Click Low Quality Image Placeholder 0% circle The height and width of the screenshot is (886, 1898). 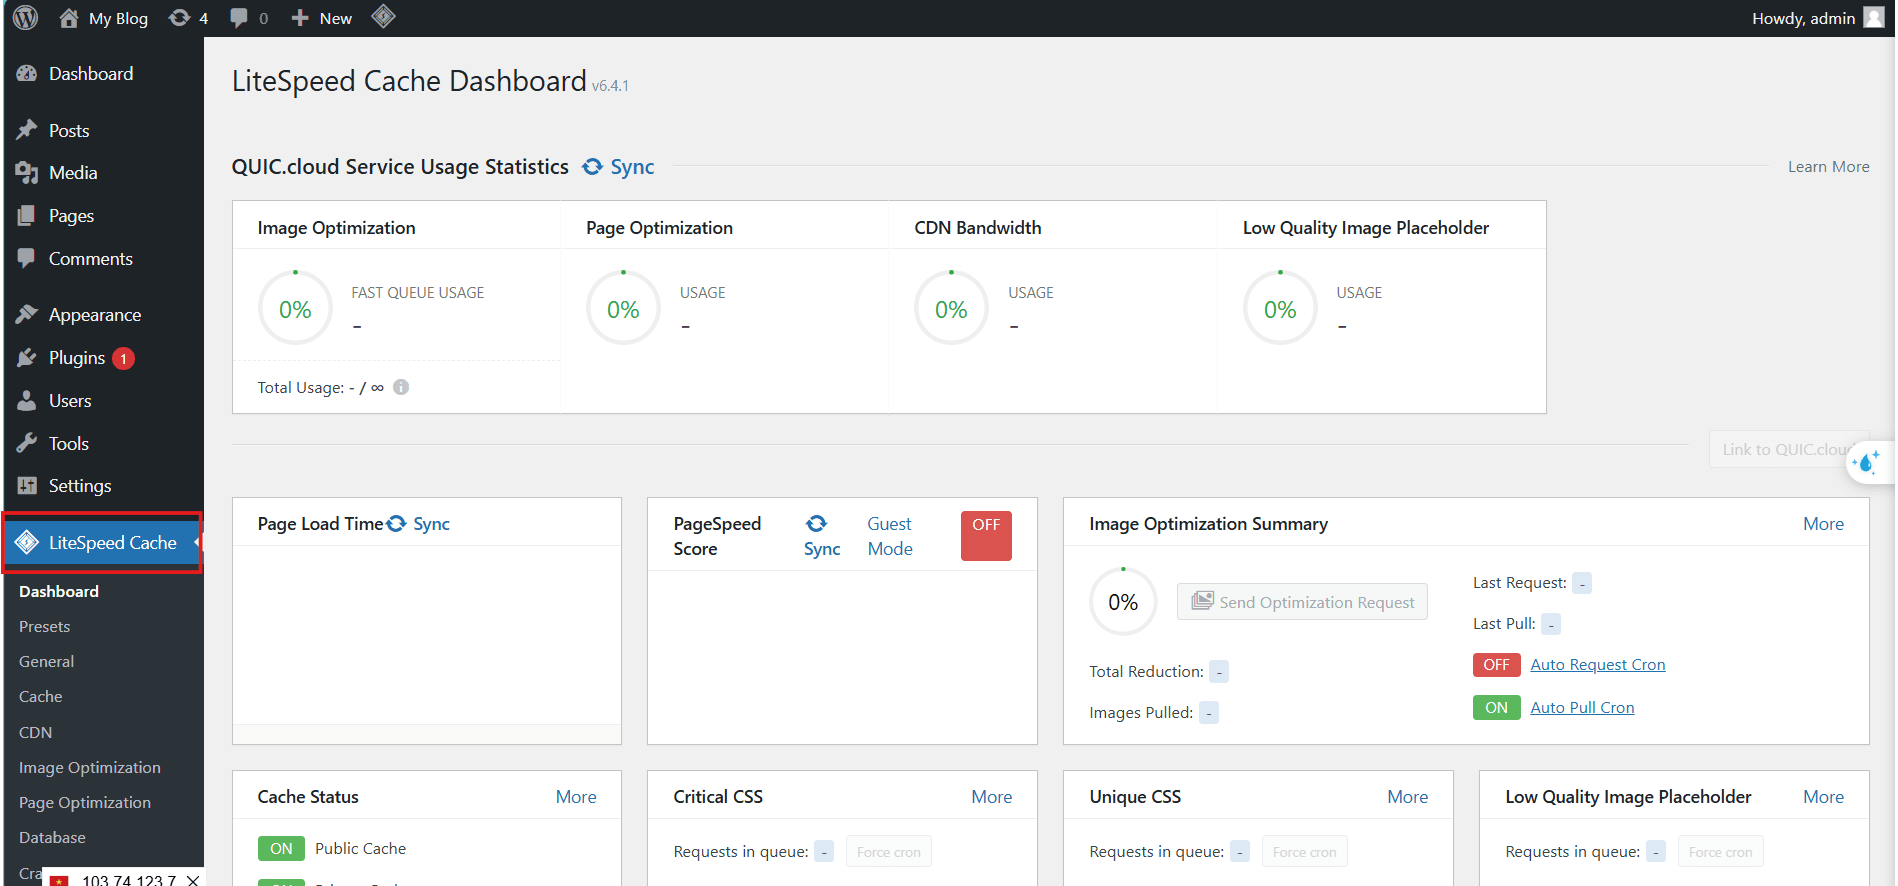1280,309
